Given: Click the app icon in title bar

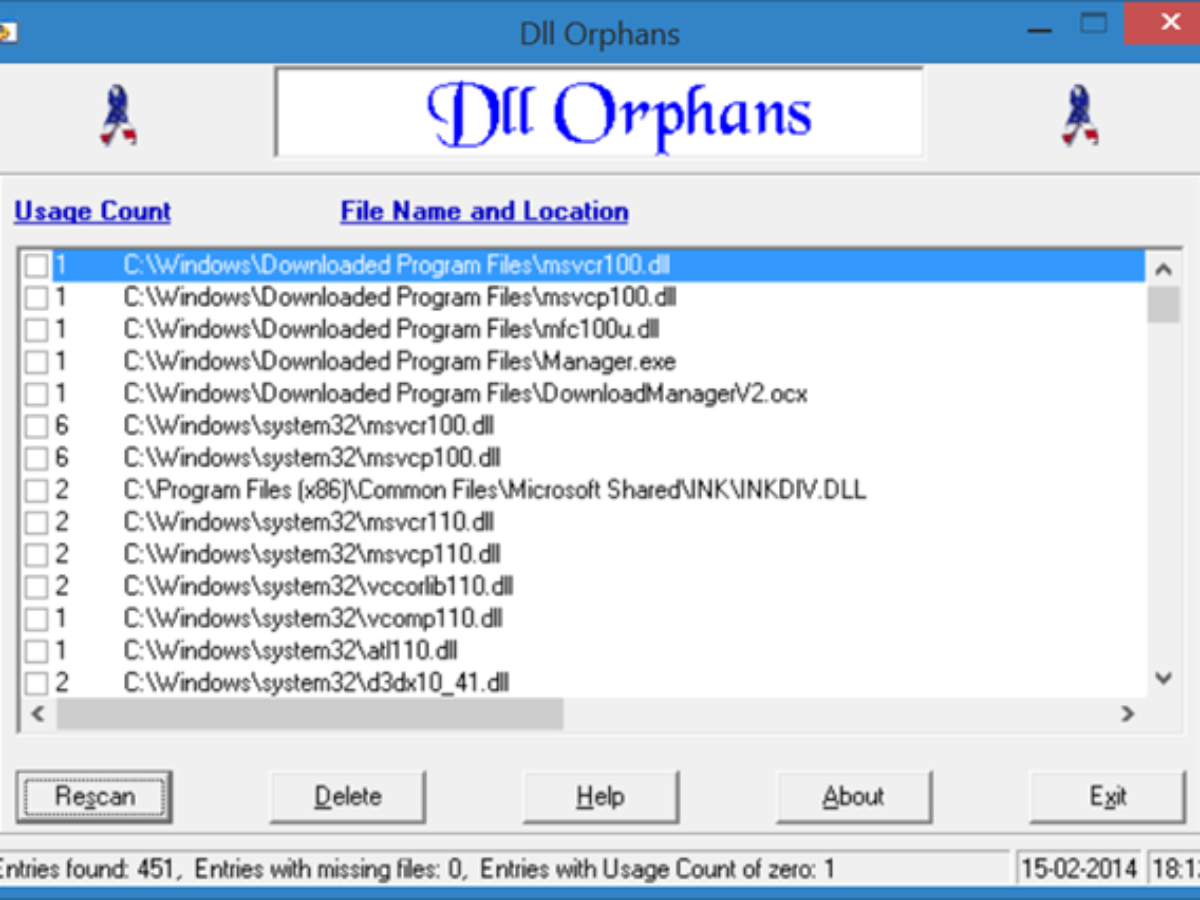Looking at the screenshot, I should [x=6, y=32].
